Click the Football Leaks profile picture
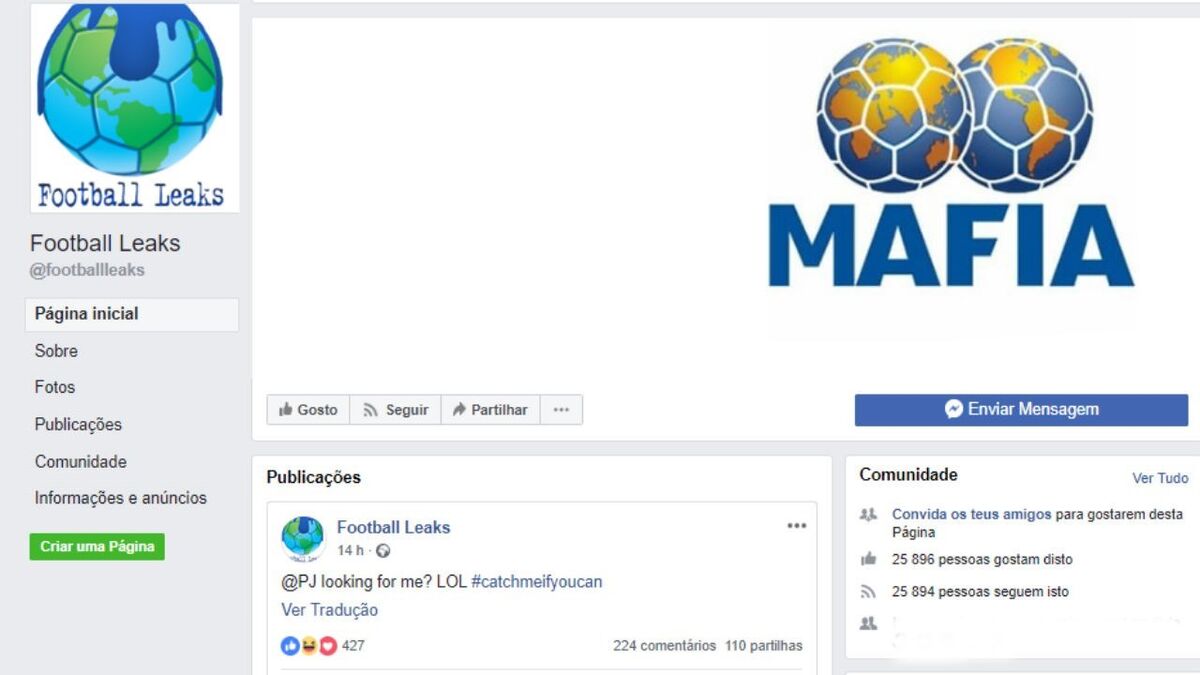Screen dimensions: 1200x675 [135, 108]
